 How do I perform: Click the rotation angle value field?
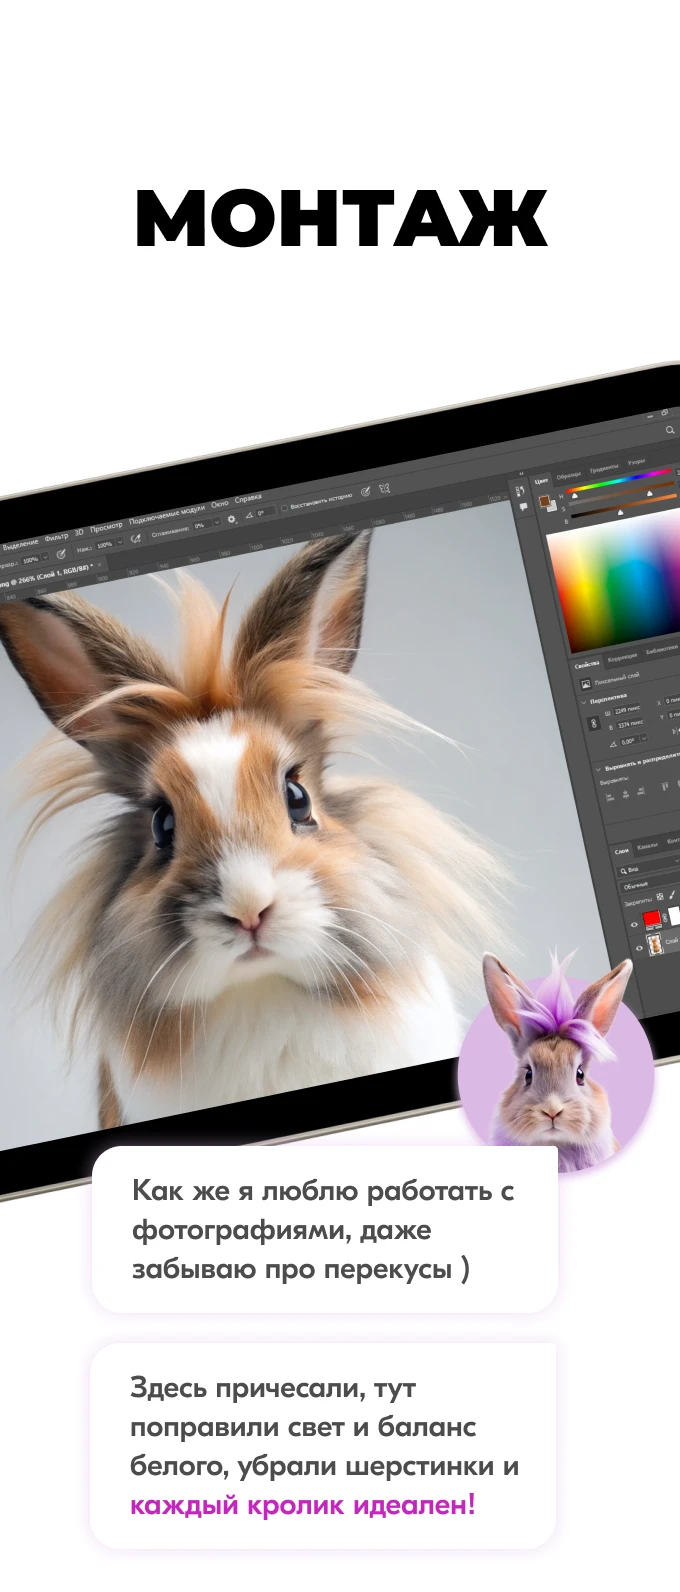629,741
